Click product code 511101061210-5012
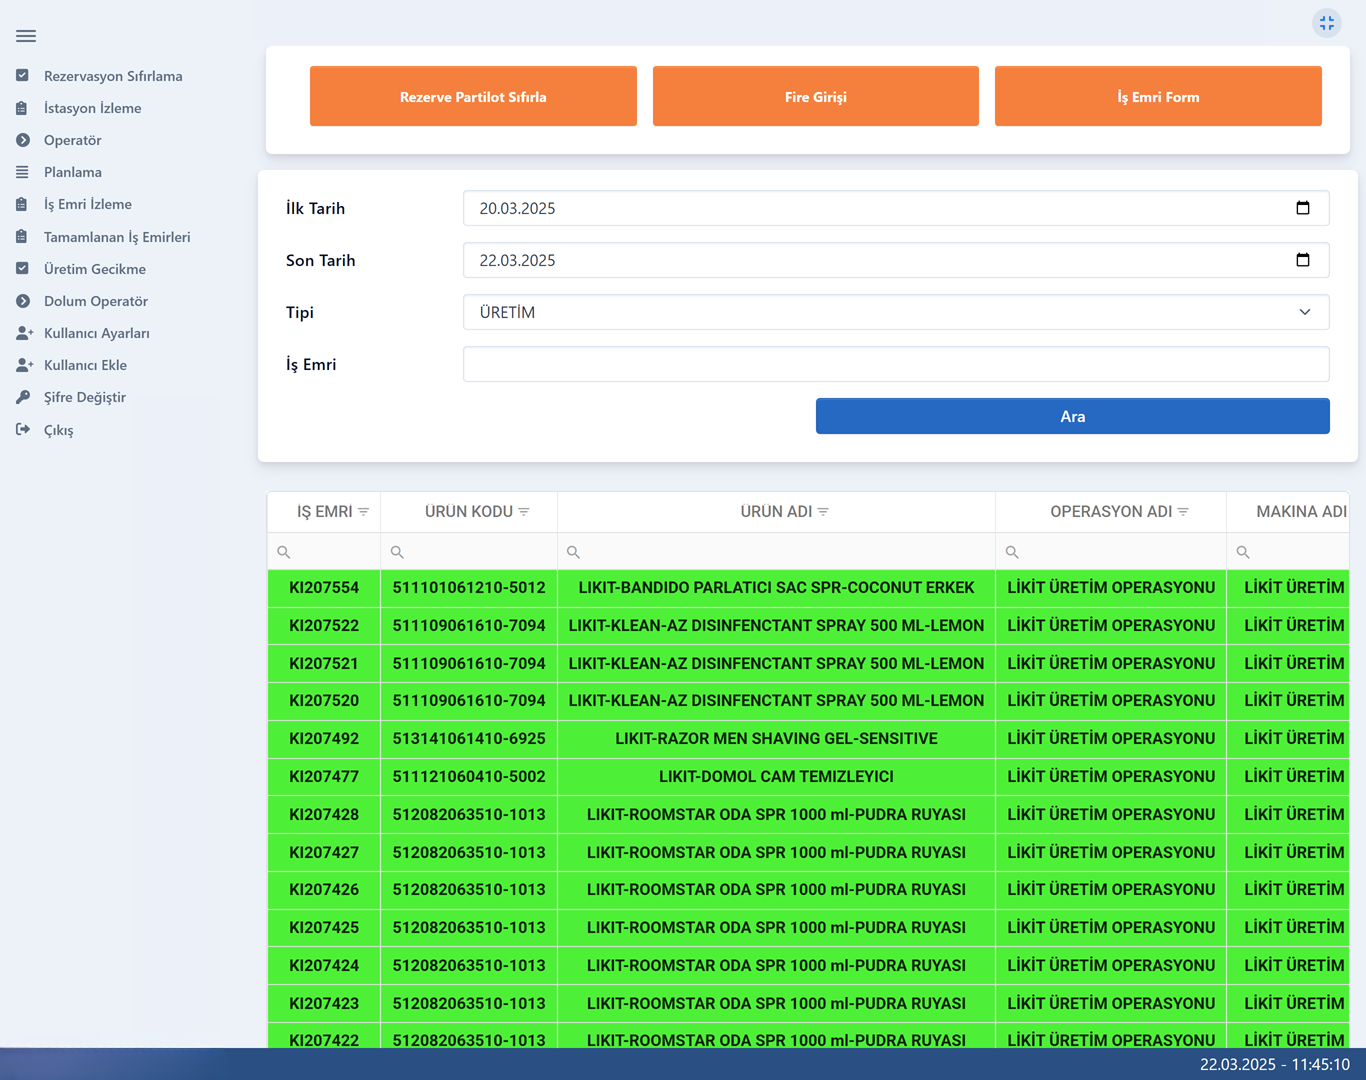Image resolution: width=1366 pixels, height=1080 pixels. click(x=469, y=588)
